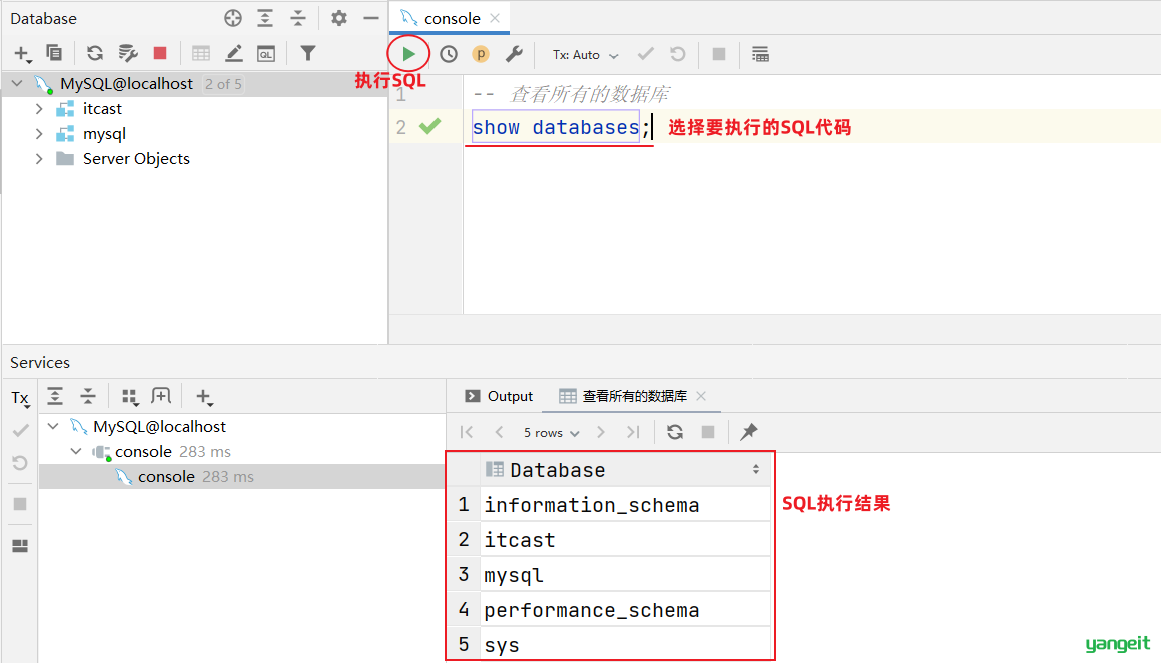Click Add Service plus dropdown
Screen dimensions: 1161x663
[x=204, y=398]
